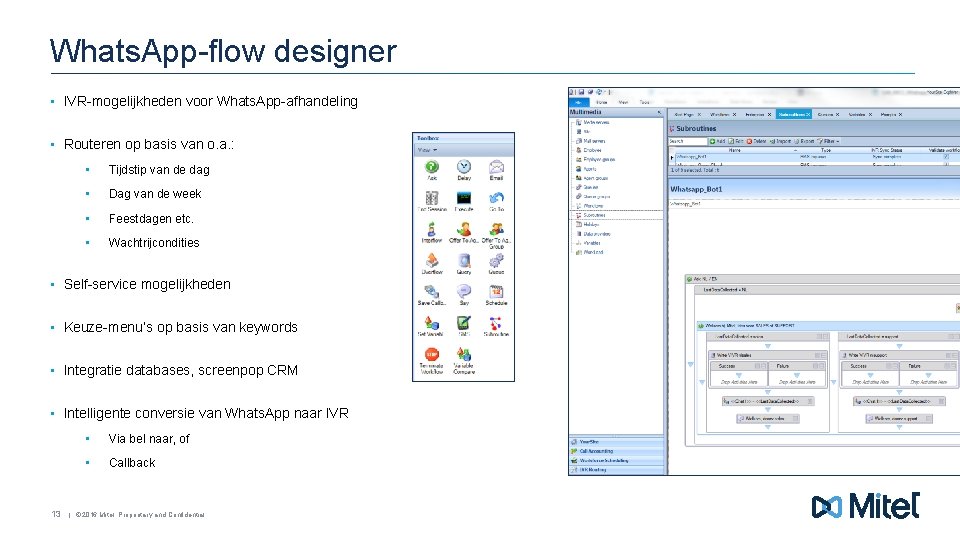Image resolution: width=960 pixels, height=540 pixels.
Task: Open Holidays in Multimedia tree
Action: click(x=588, y=225)
